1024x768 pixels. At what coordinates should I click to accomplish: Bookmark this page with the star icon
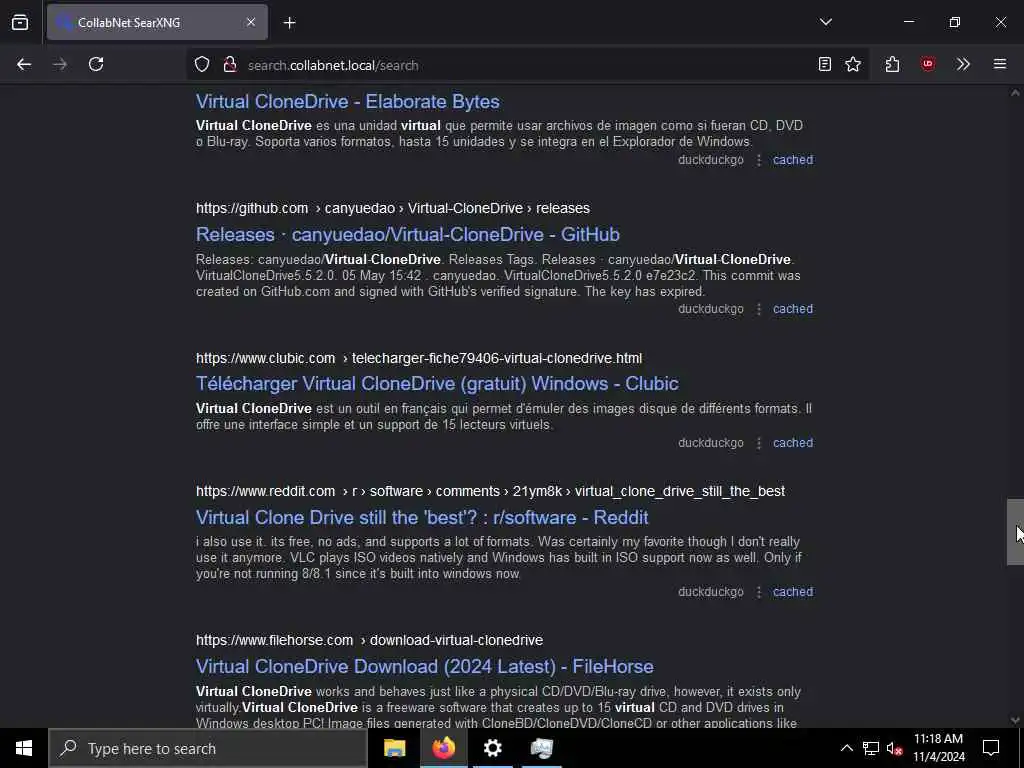(x=853, y=64)
